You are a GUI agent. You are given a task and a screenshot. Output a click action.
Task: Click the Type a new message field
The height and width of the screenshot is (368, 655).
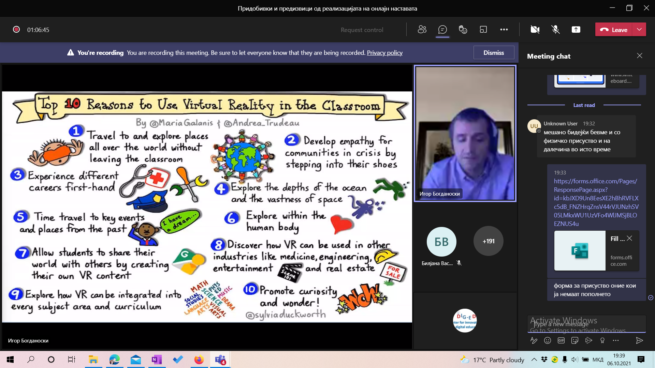pos(586,325)
